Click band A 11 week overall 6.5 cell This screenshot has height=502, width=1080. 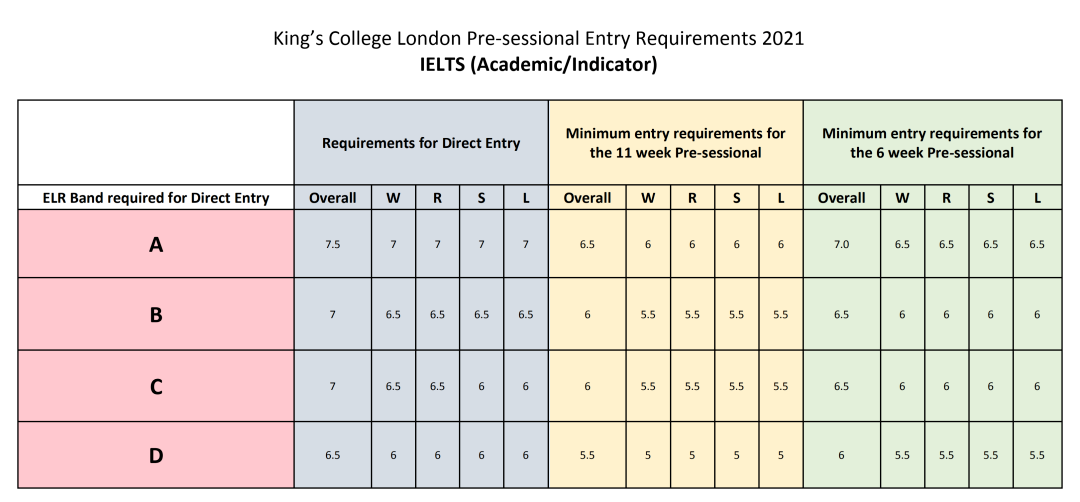[x=588, y=244]
